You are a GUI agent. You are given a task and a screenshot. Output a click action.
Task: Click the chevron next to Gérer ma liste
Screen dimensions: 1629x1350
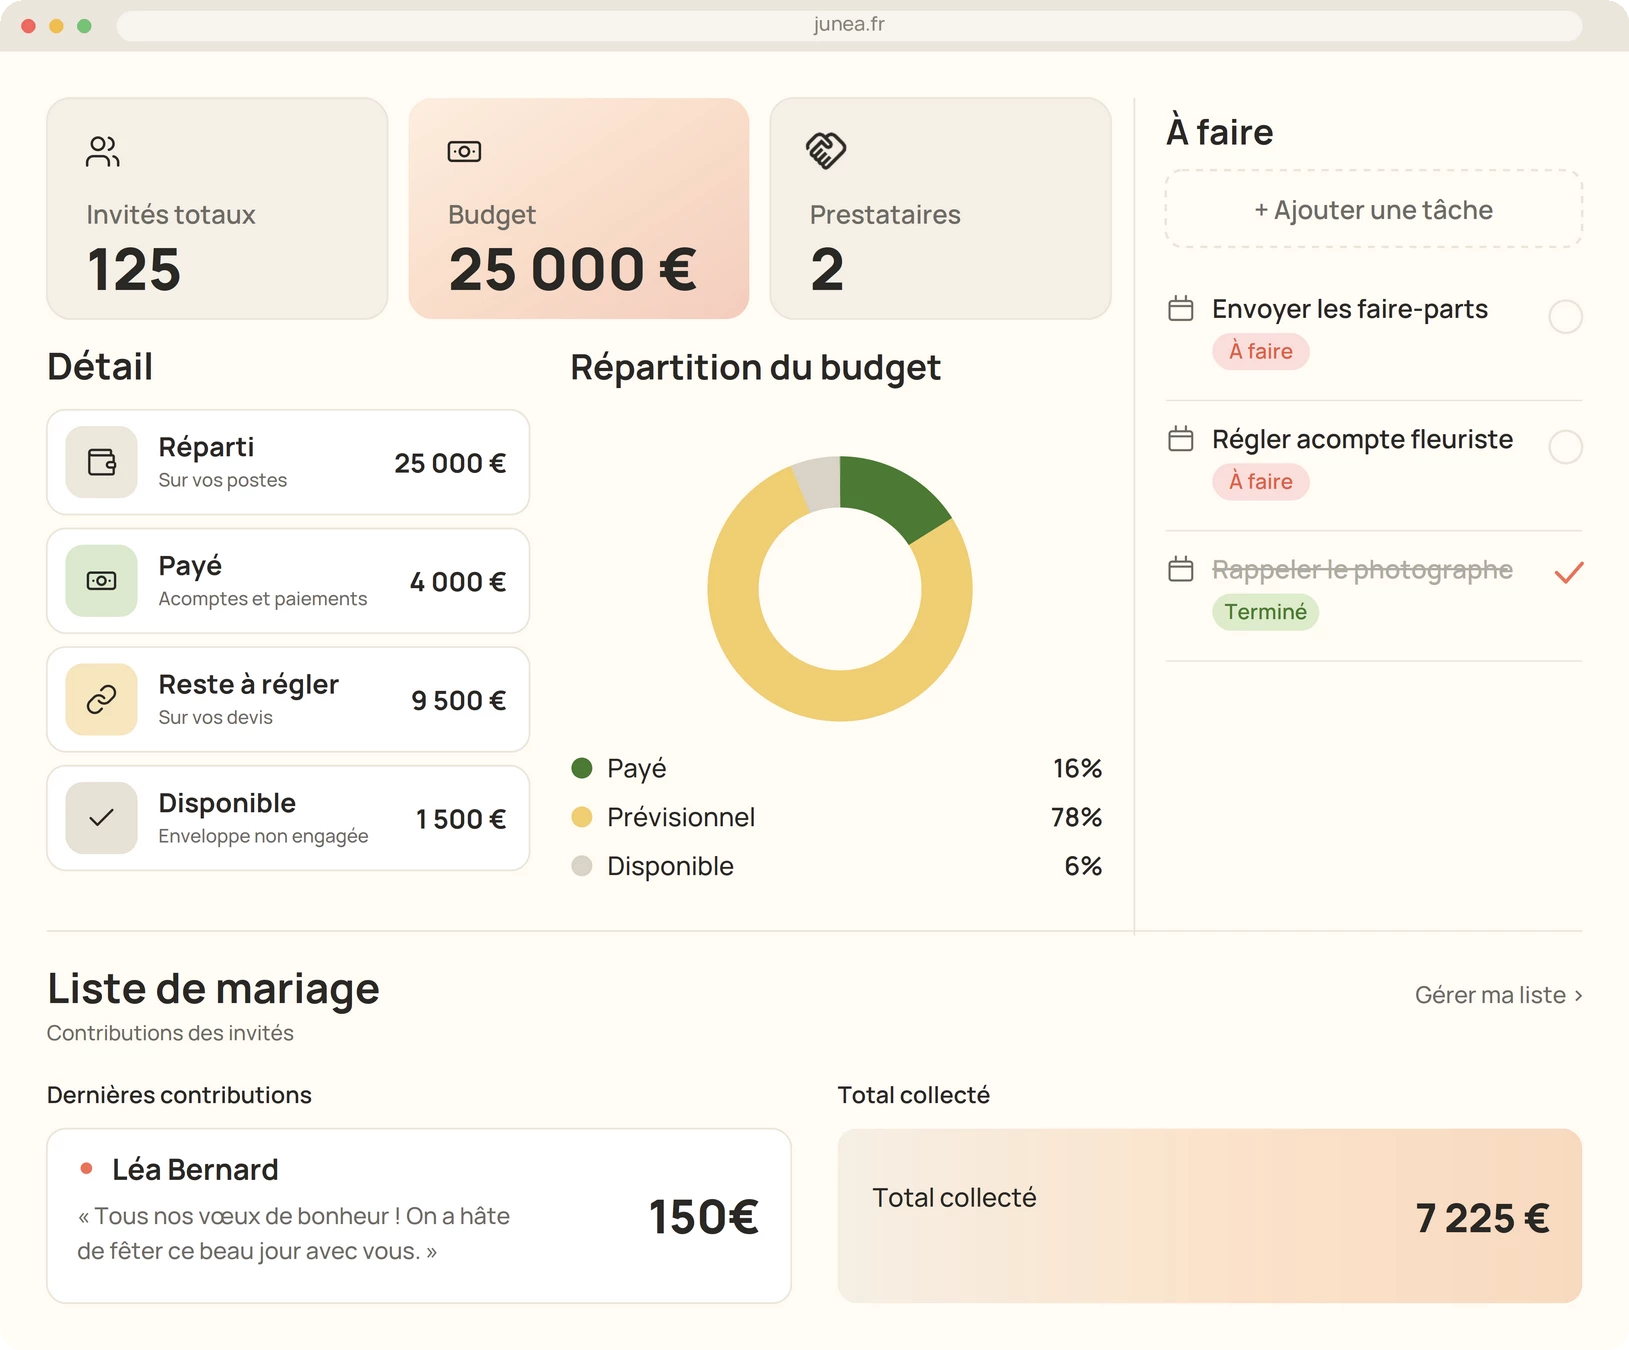point(1578,995)
